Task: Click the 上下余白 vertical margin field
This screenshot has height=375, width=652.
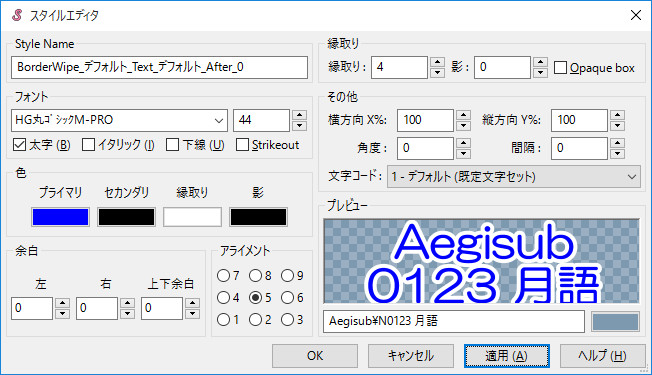Action: (162, 308)
